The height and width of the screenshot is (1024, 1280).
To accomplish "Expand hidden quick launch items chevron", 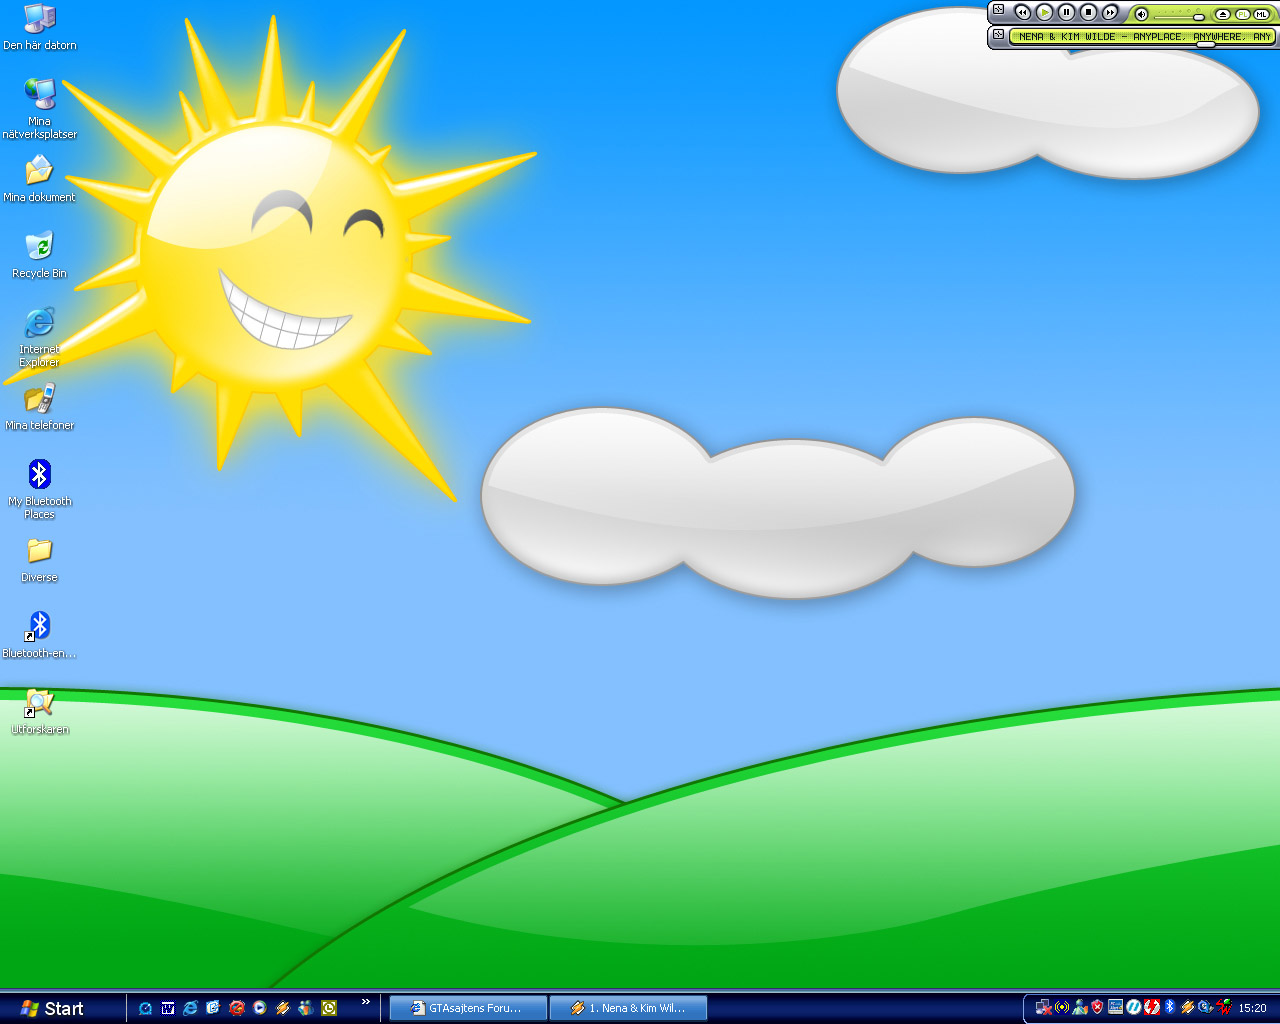I will click(366, 1001).
